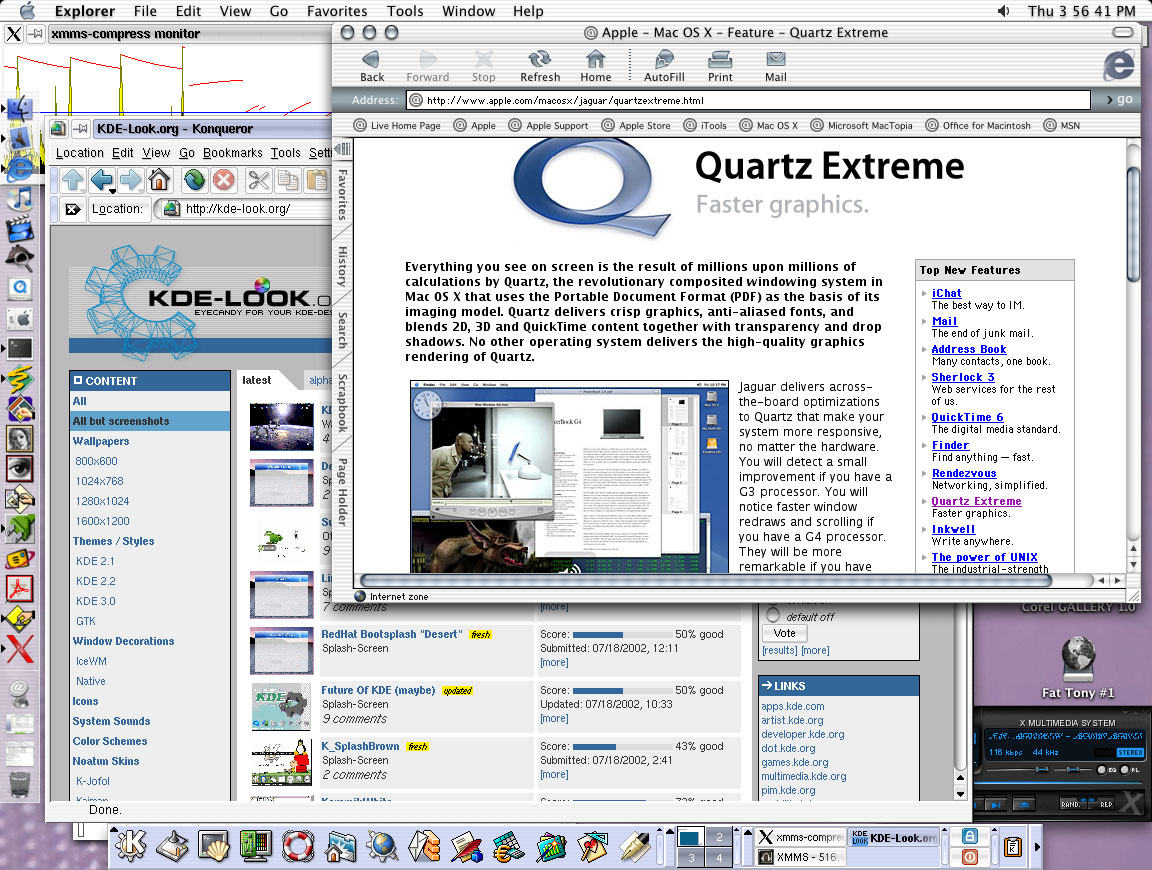Screen dimensions: 1152x870
Task: Click the Future Of KDE thumbnail image
Action: (281, 706)
